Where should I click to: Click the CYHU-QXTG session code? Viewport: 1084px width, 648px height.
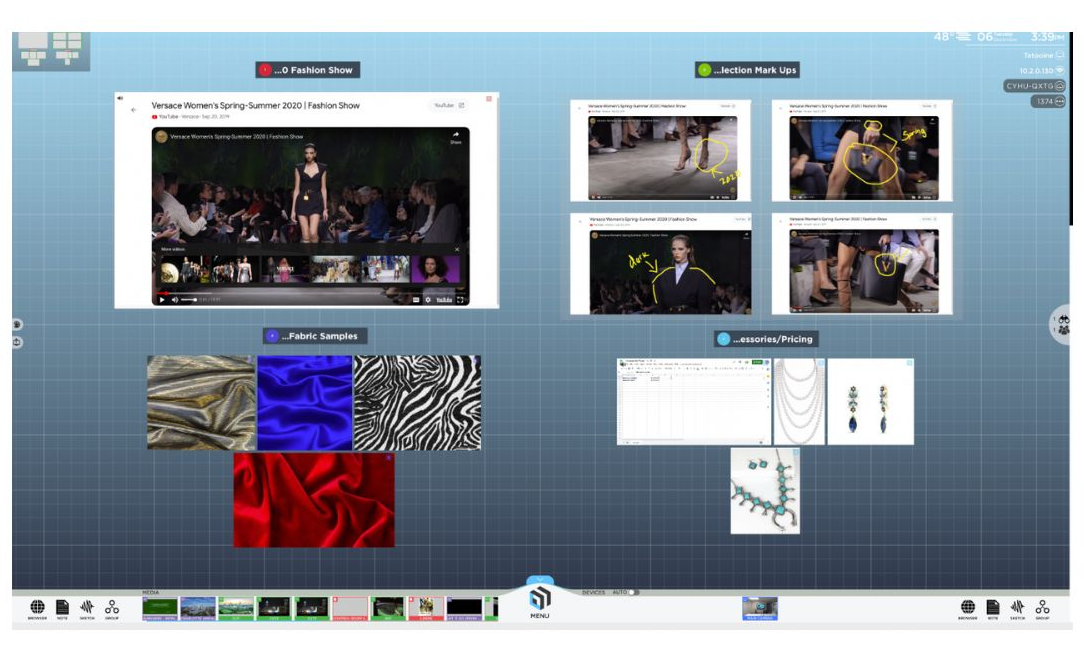tap(1029, 86)
